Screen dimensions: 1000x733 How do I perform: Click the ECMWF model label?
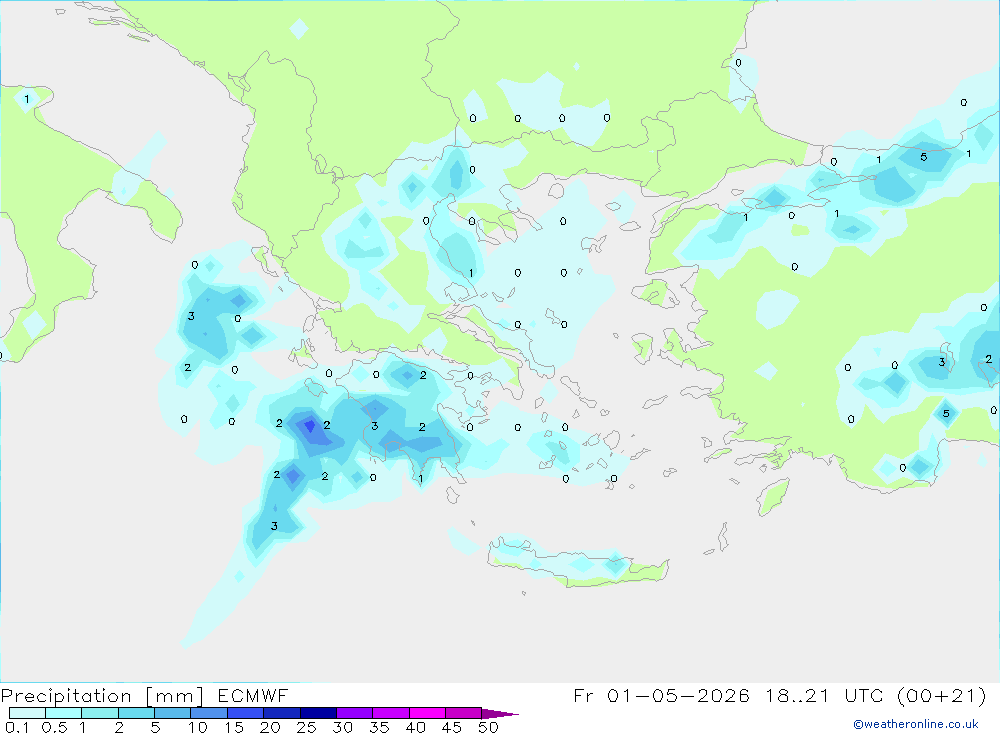pos(253,695)
